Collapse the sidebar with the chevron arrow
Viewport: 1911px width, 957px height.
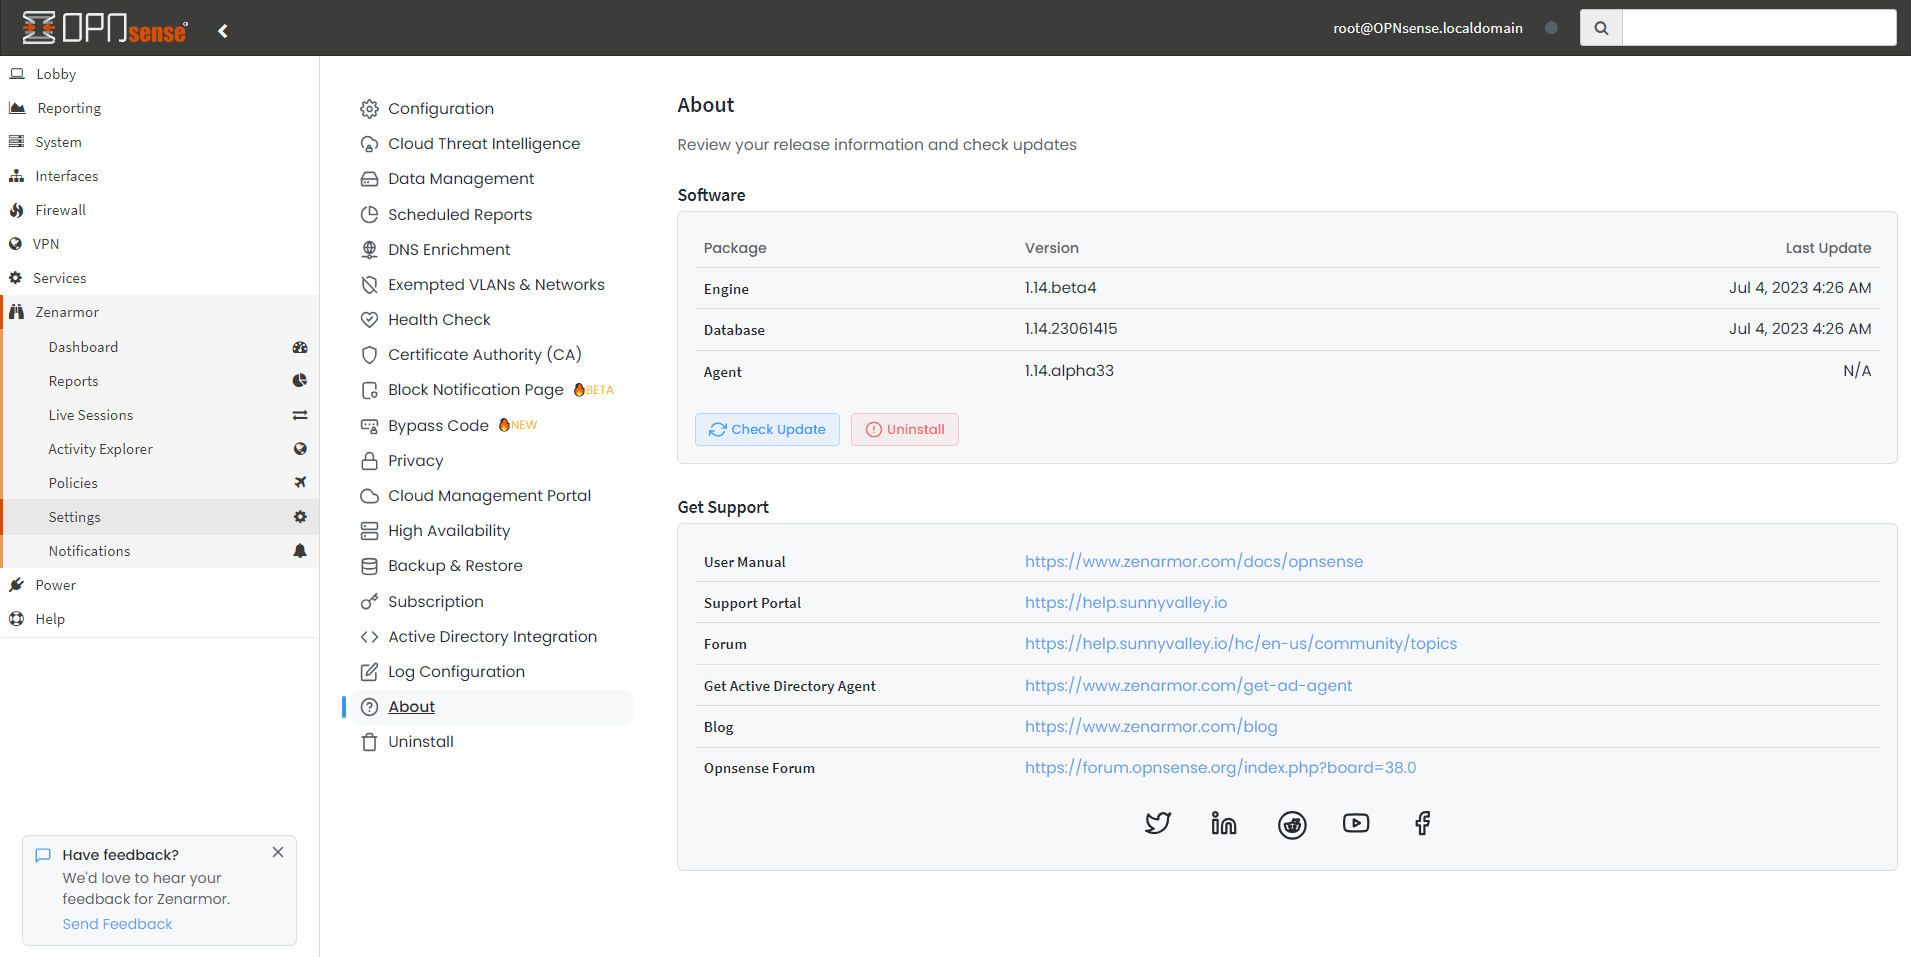[x=223, y=31]
